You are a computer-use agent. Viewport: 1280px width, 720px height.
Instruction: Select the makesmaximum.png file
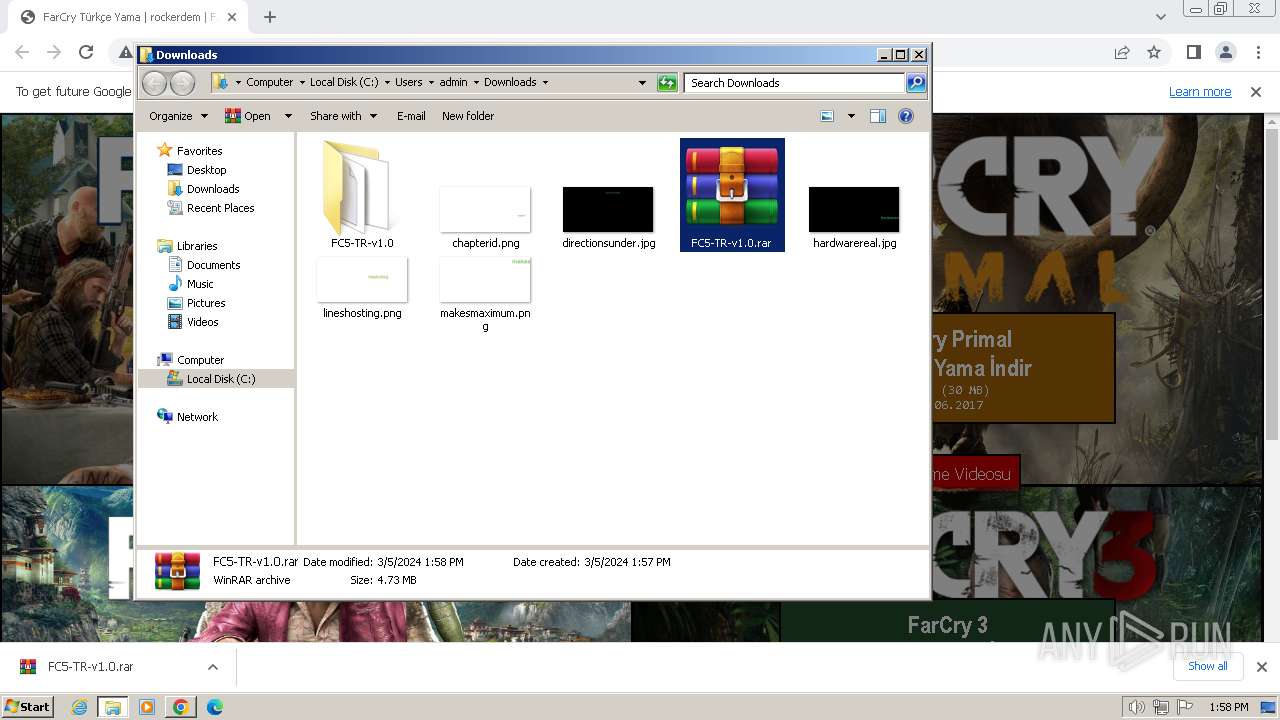[x=485, y=294]
